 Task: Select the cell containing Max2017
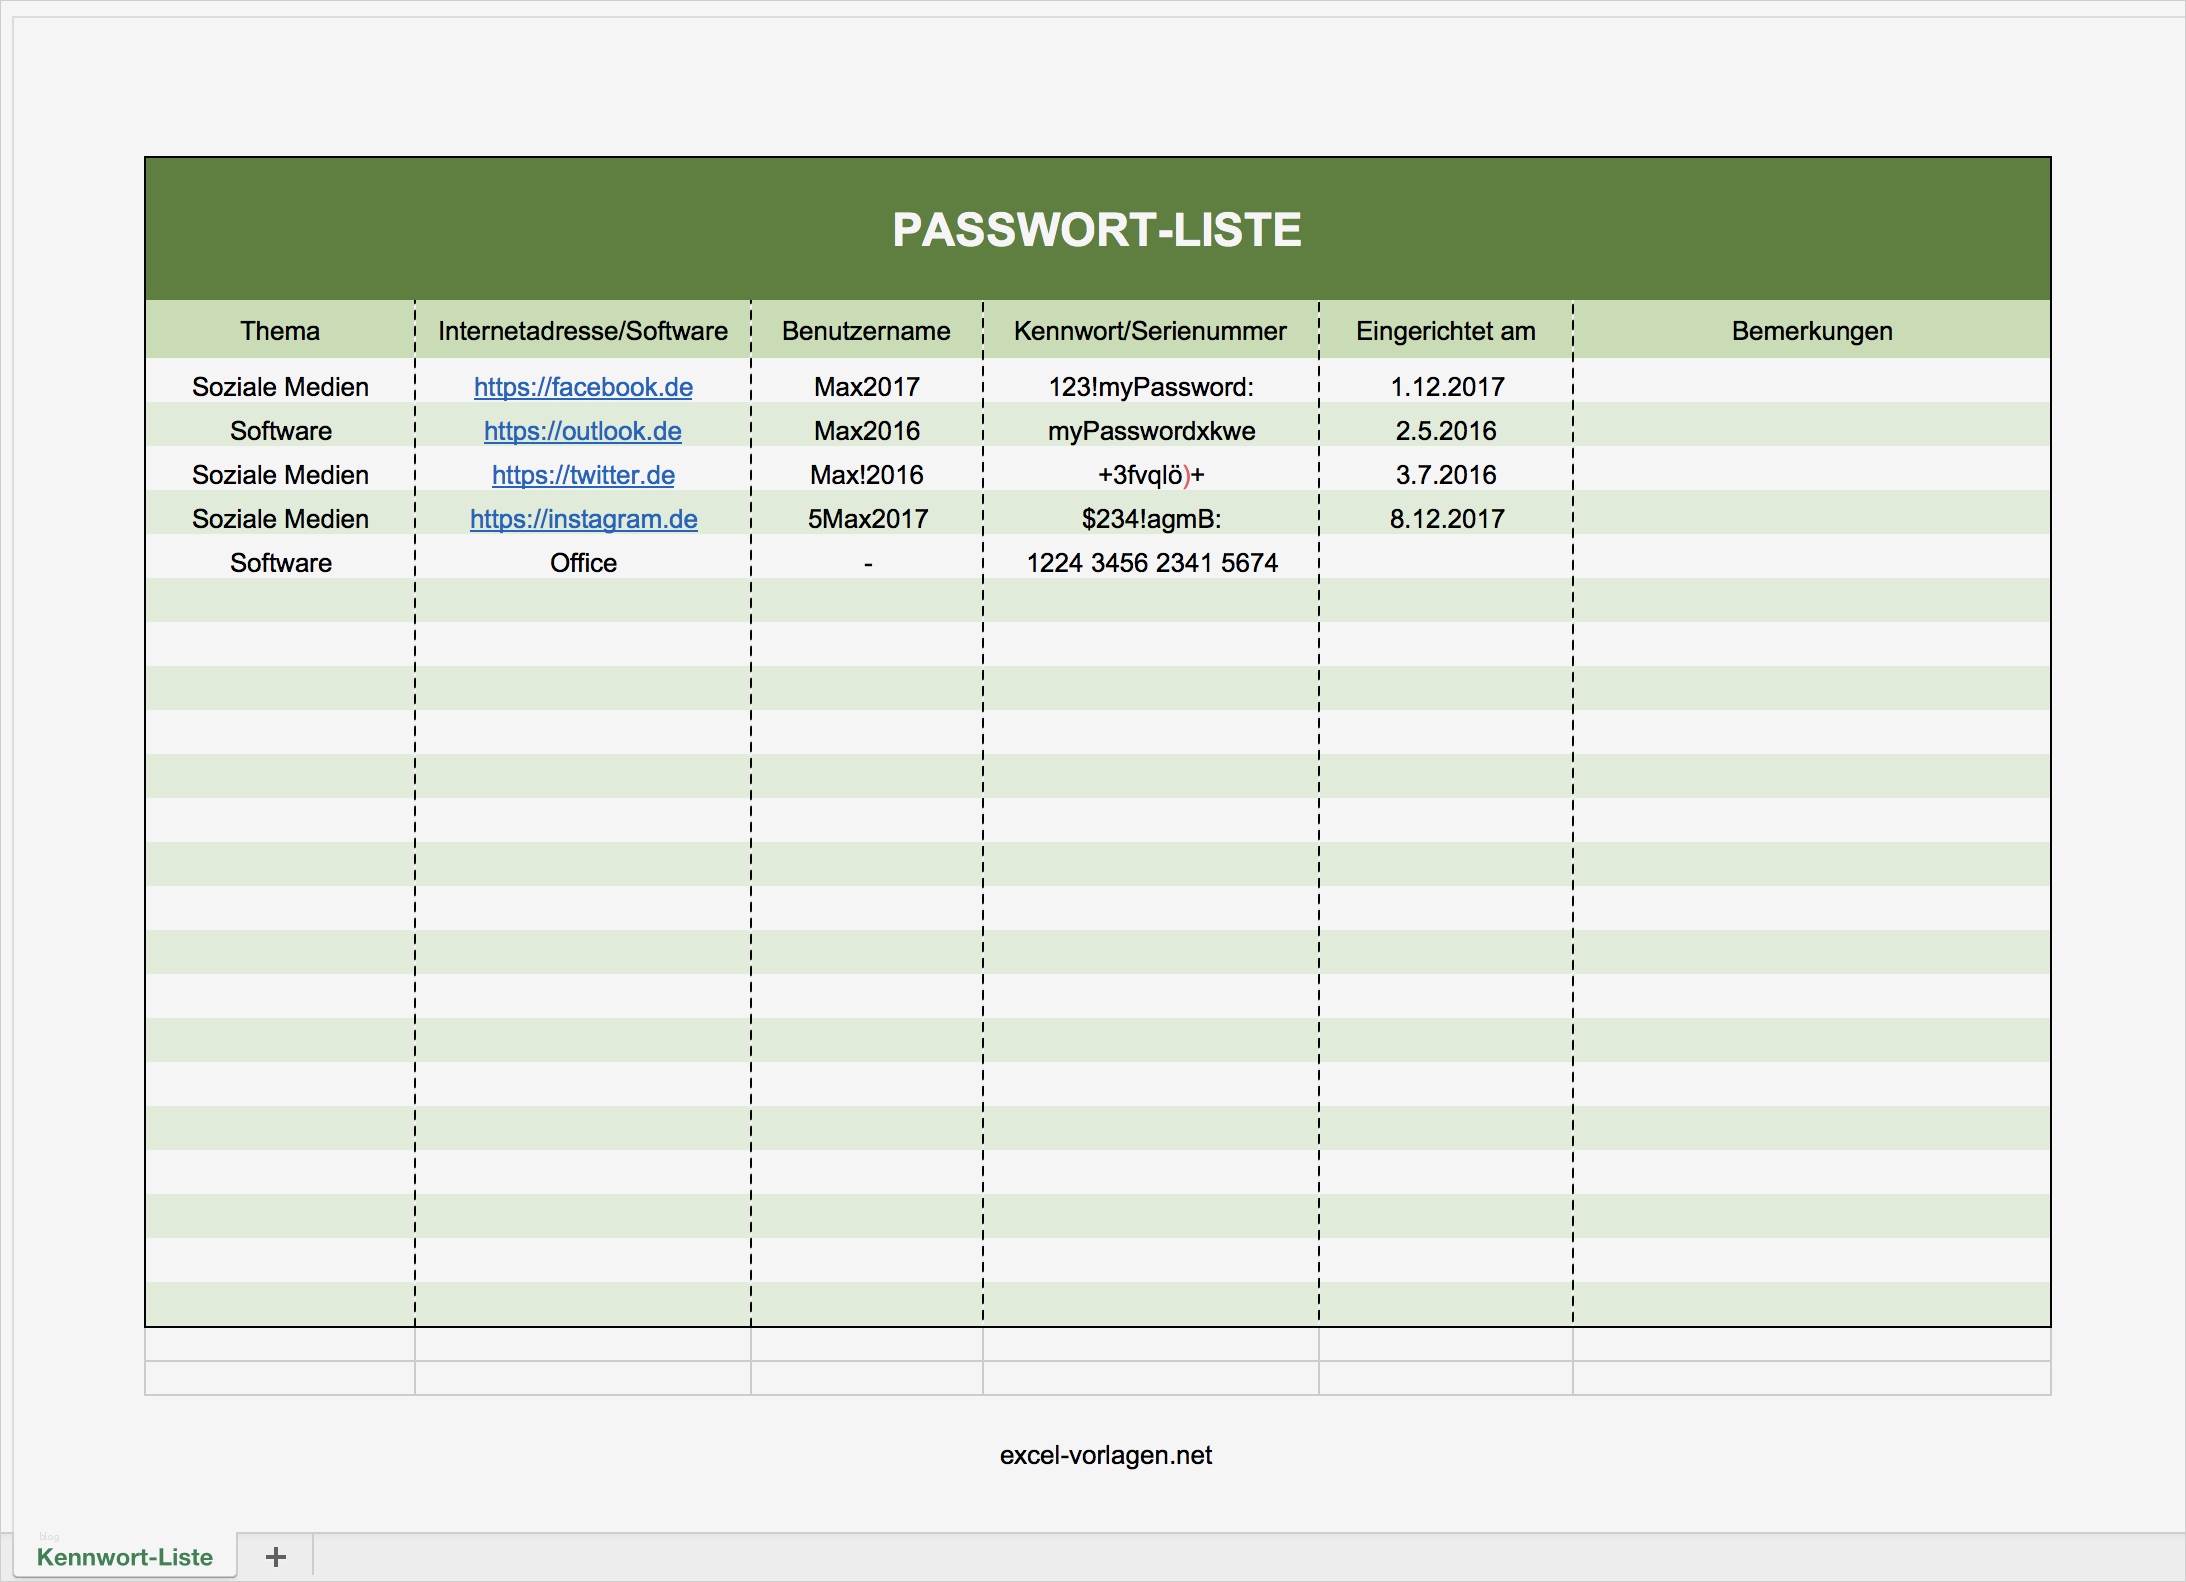click(x=866, y=387)
